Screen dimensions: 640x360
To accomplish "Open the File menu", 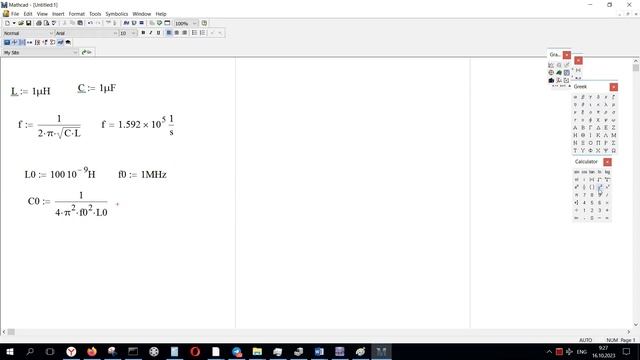I will coord(15,14).
